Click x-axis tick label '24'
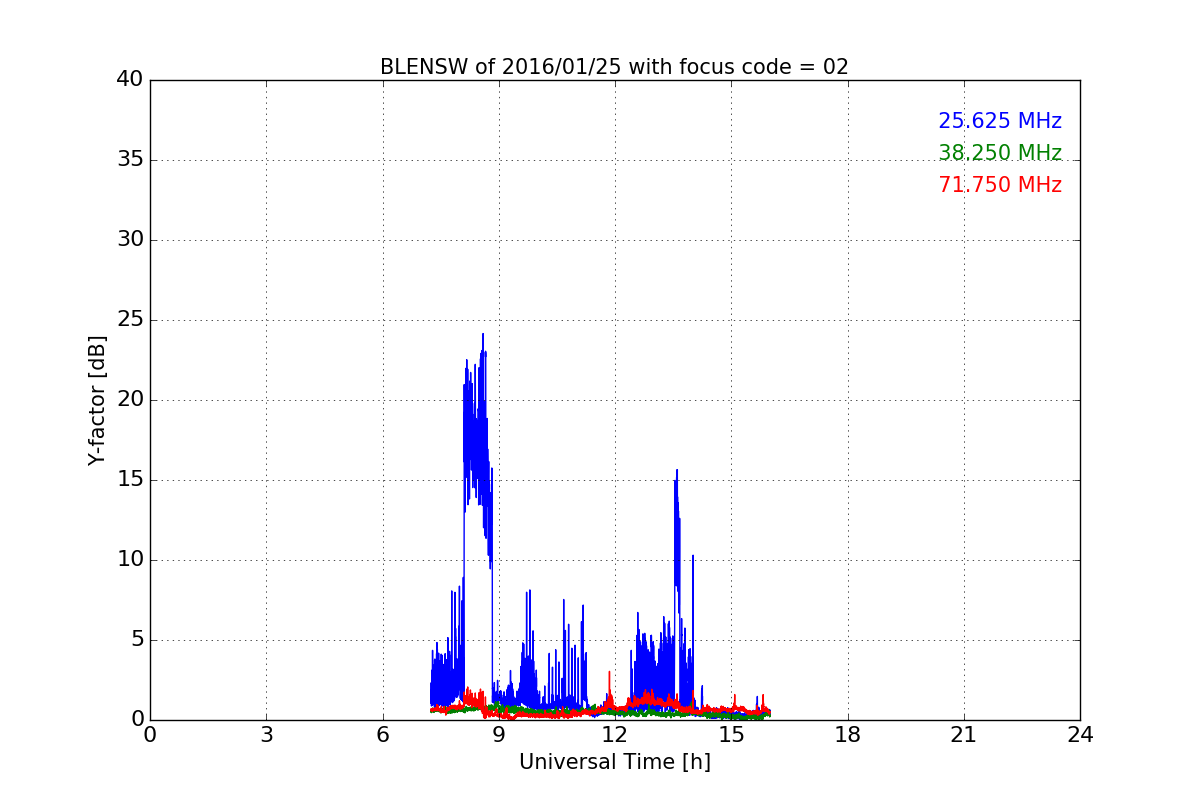 (1080, 735)
